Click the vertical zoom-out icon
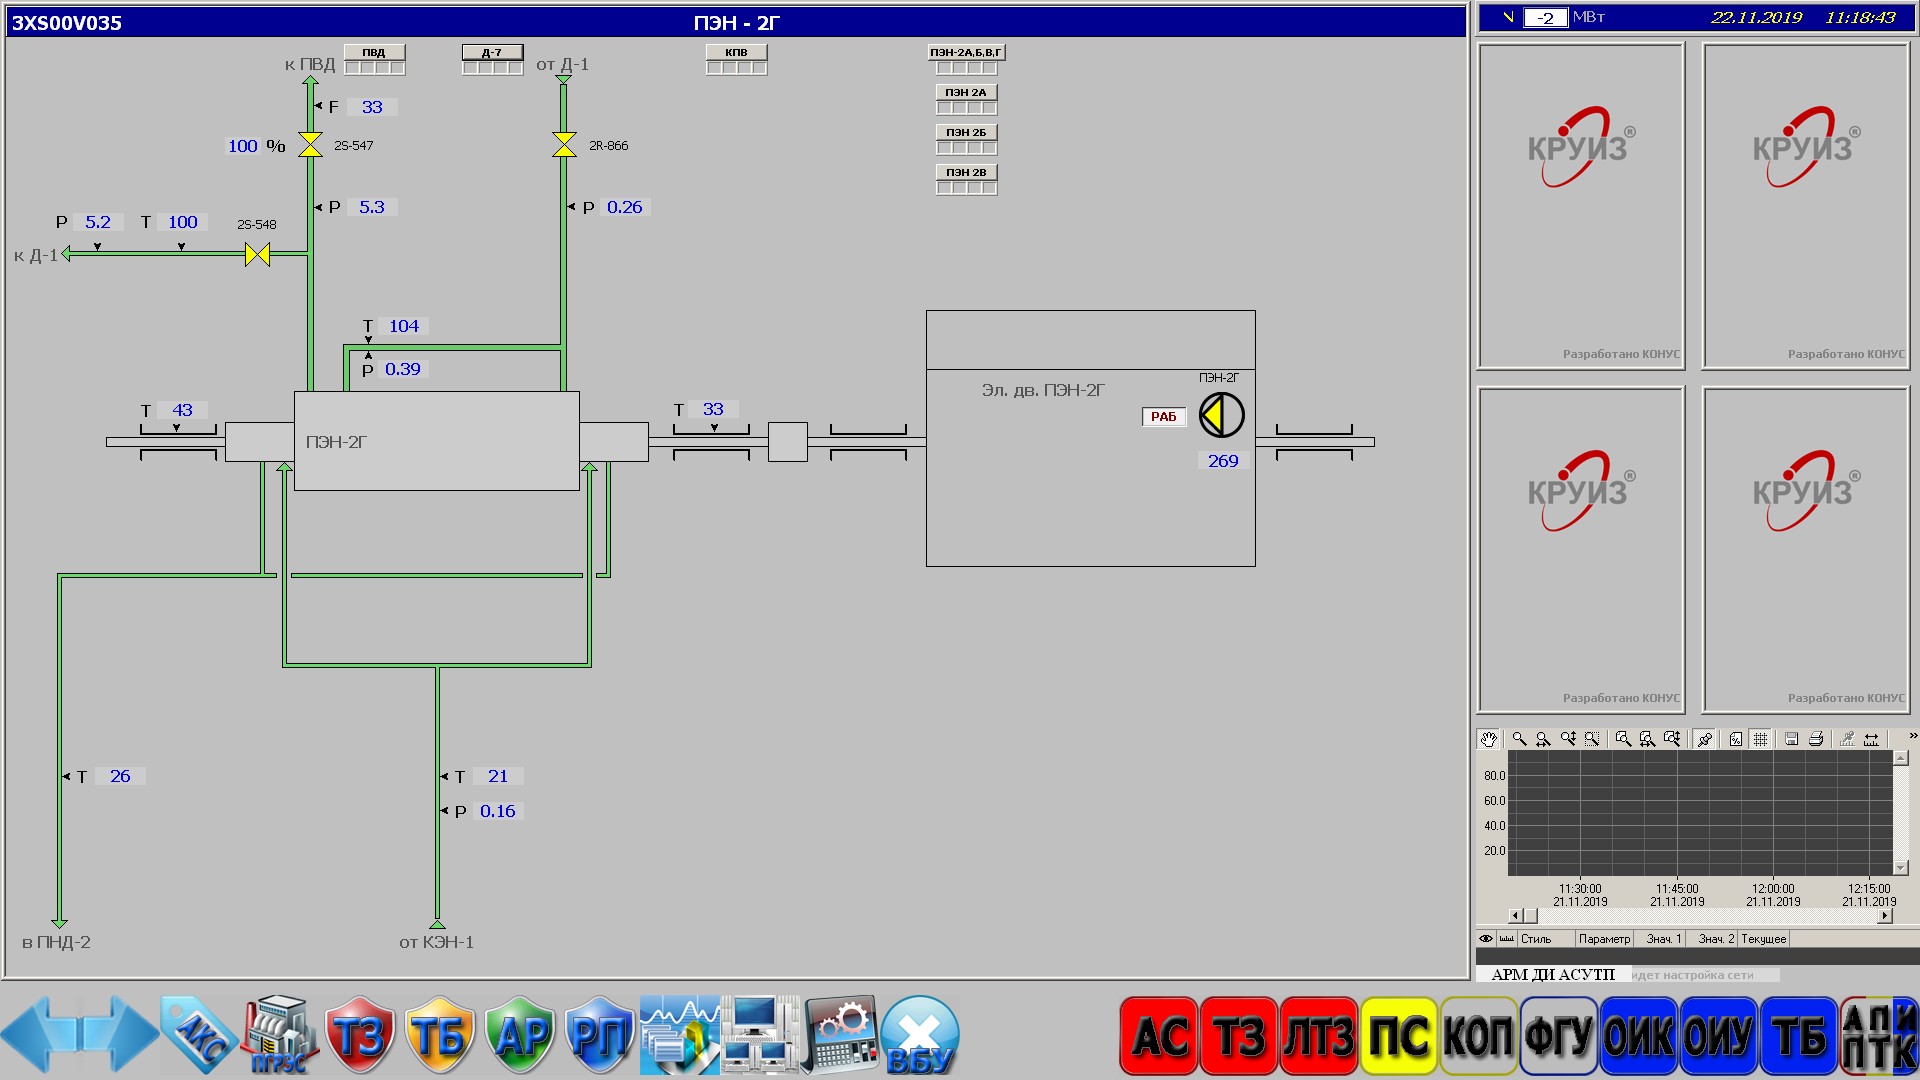The height and width of the screenshot is (1080, 1920). [x=1672, y=739]
